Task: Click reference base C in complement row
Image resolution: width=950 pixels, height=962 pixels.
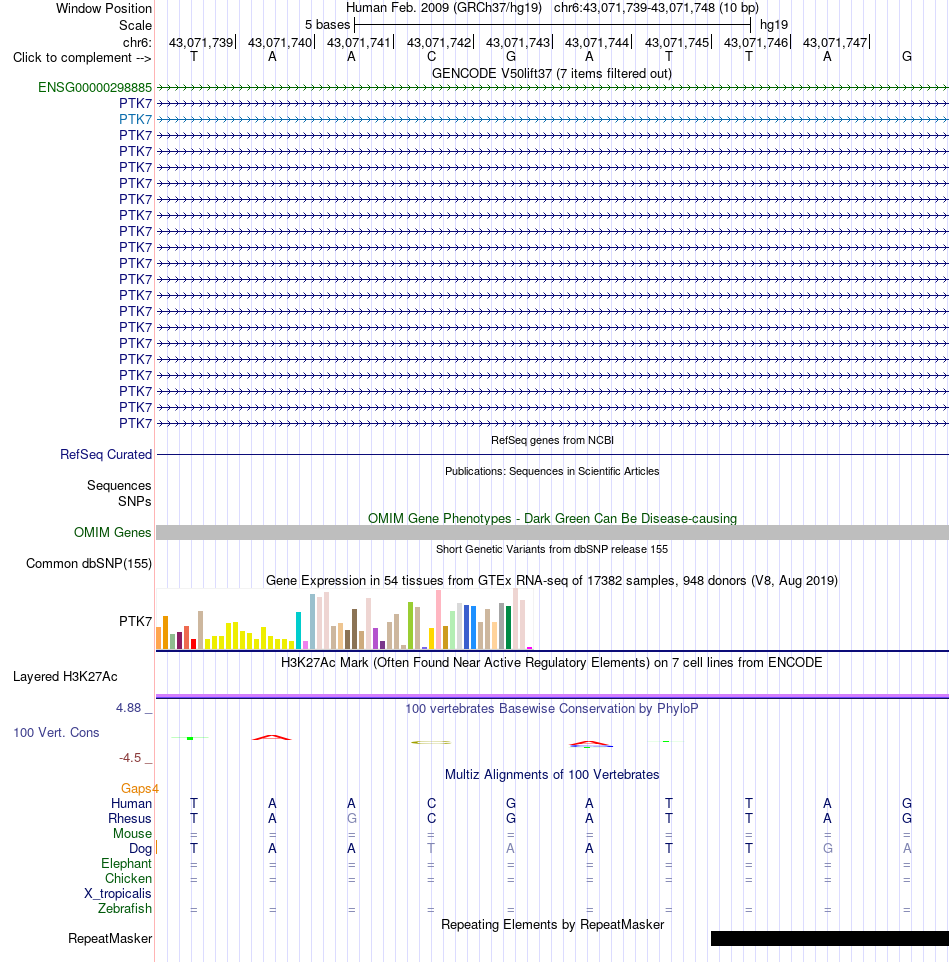Action: 431,56
